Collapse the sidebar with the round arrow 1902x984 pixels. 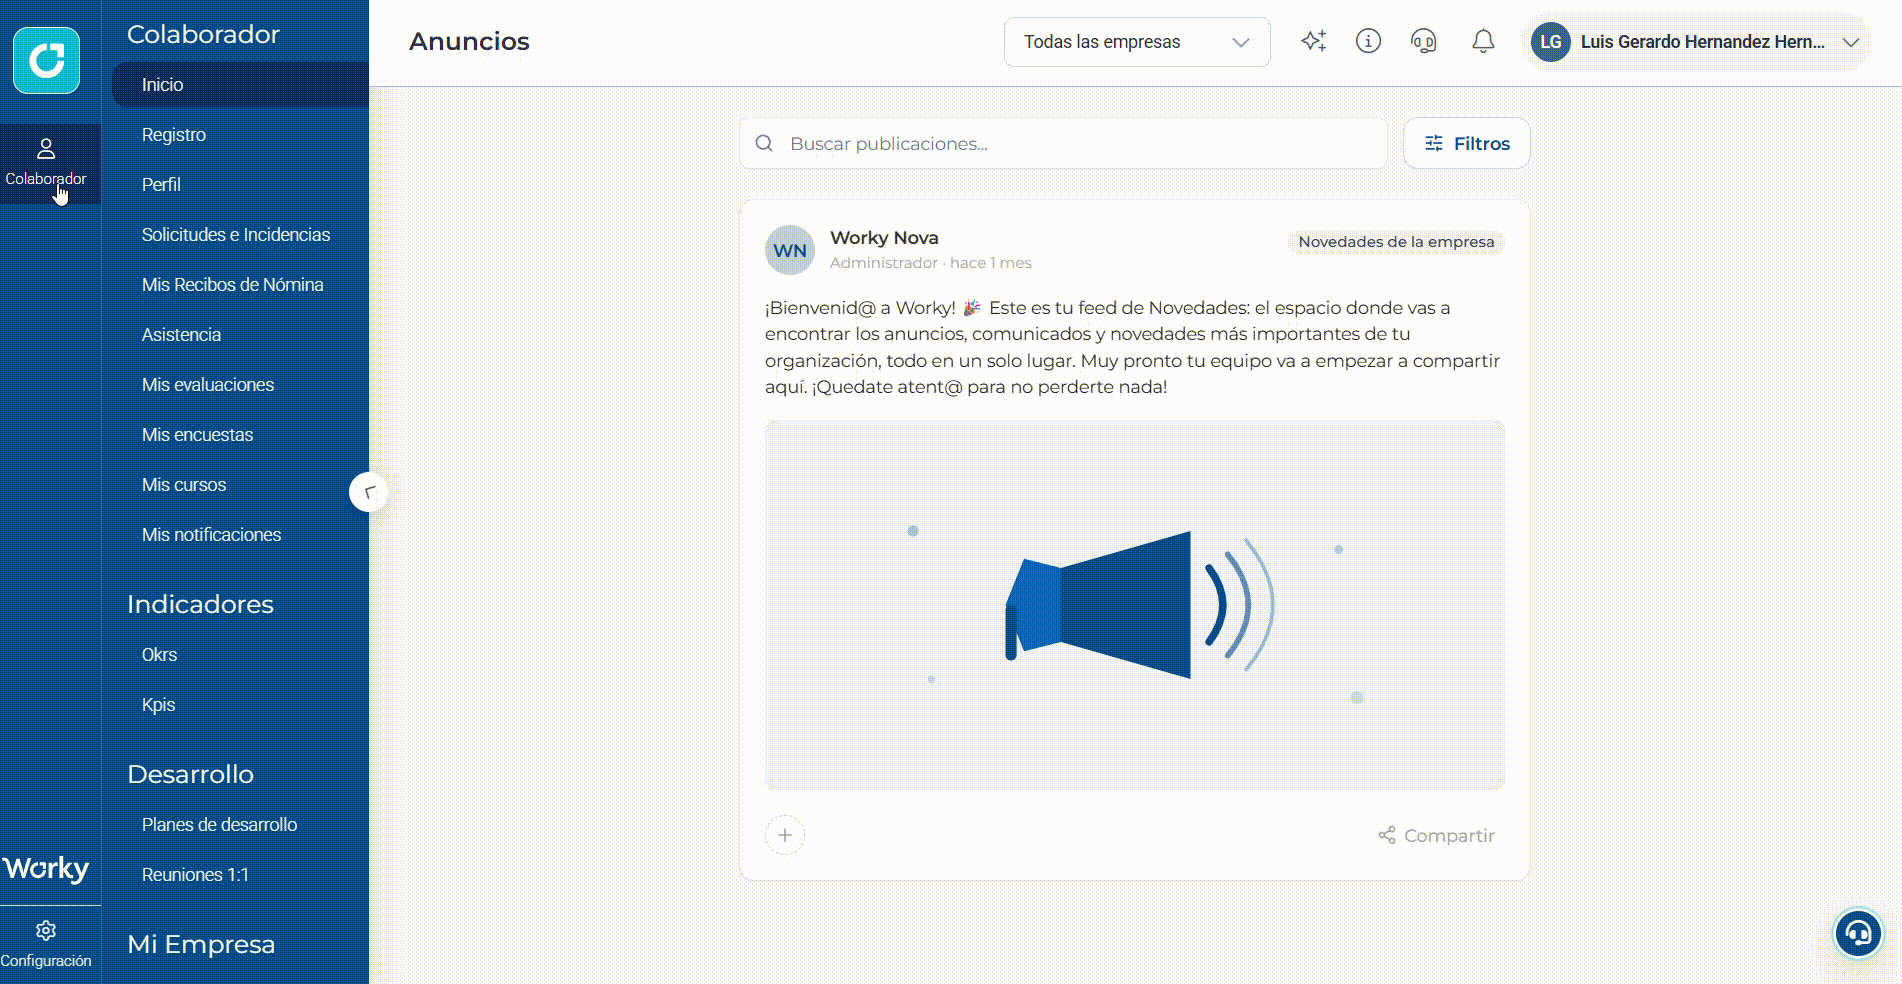coord(369,492)
